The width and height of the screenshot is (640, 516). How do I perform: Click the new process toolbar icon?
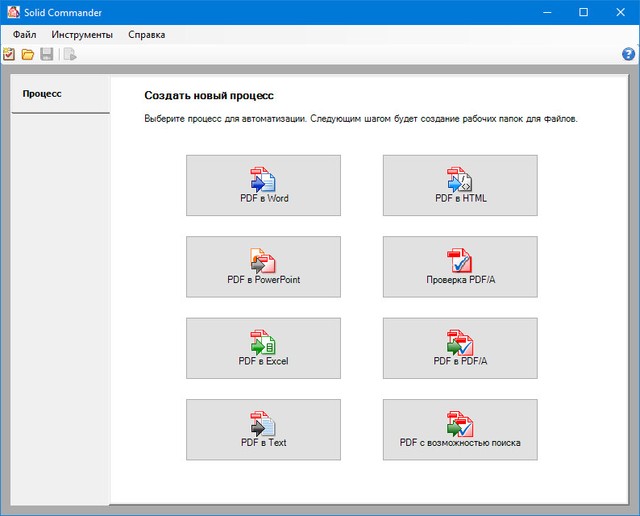pyautogui.click(x=10, y=54)
